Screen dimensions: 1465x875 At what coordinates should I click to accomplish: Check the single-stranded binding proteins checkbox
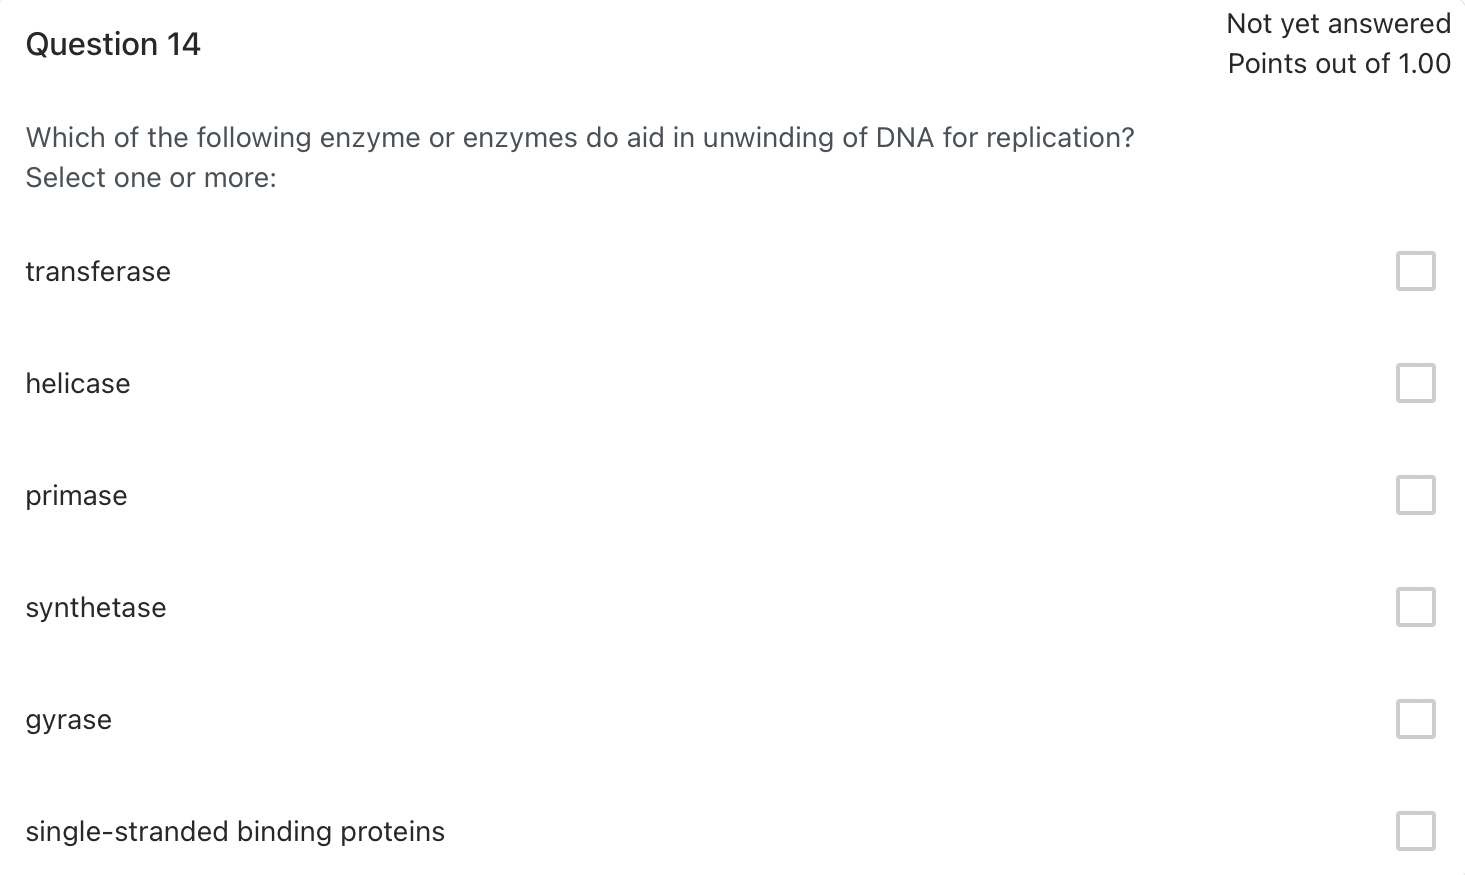tap(1415, 830)
